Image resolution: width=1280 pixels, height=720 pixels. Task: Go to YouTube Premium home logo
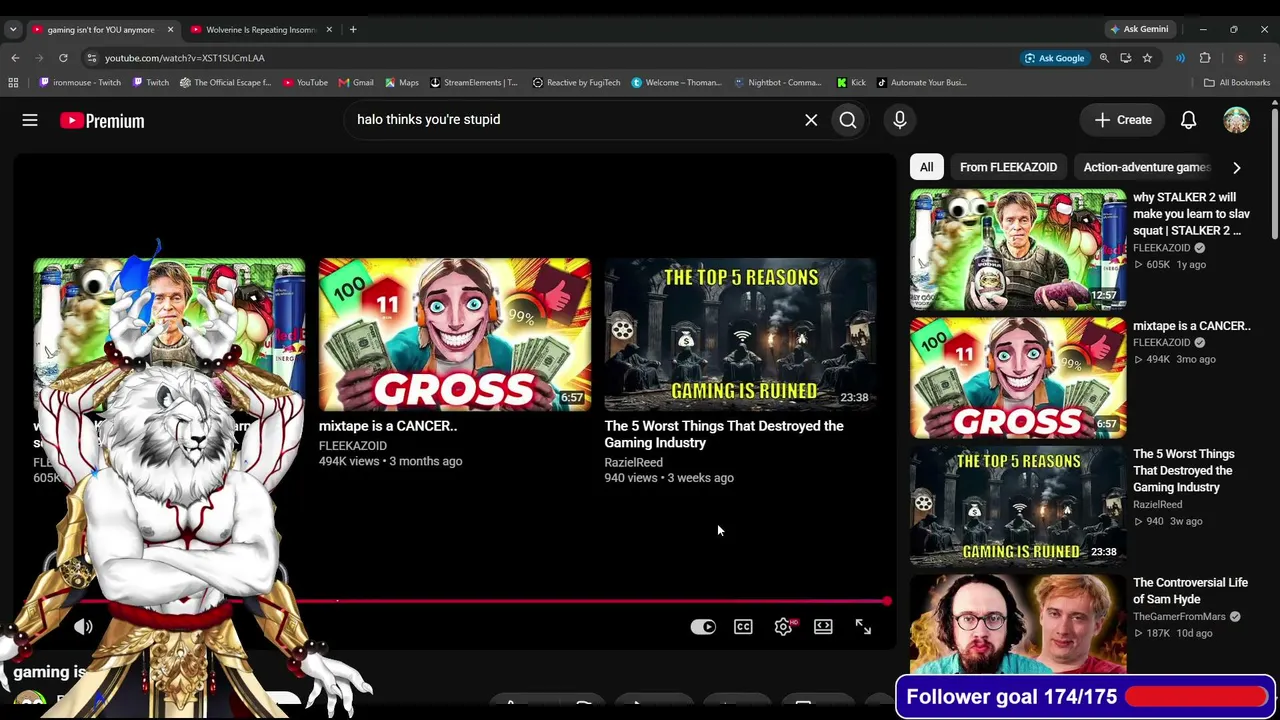[102, 121]
